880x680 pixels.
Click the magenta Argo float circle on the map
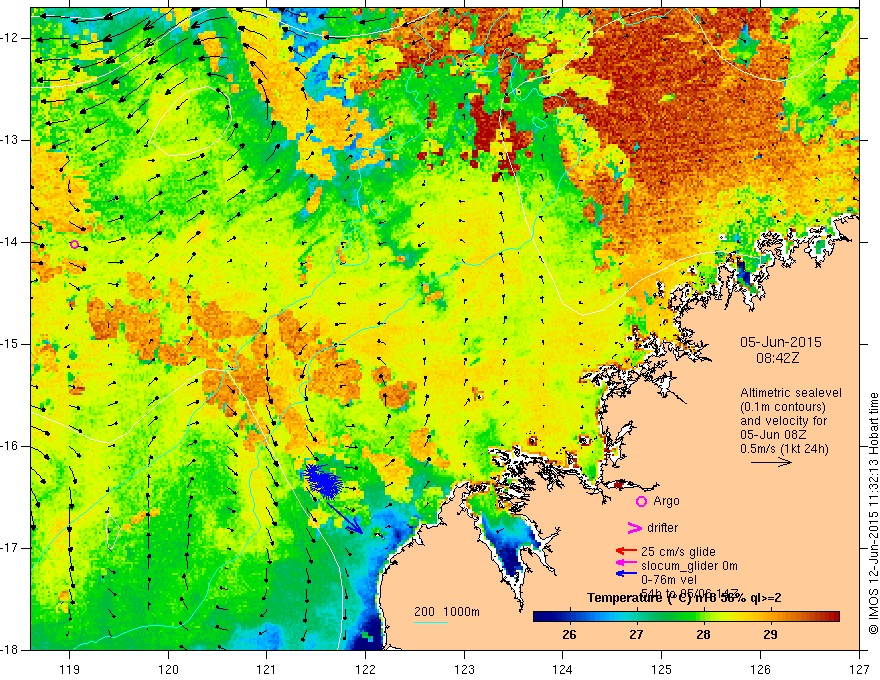[75, 244]
